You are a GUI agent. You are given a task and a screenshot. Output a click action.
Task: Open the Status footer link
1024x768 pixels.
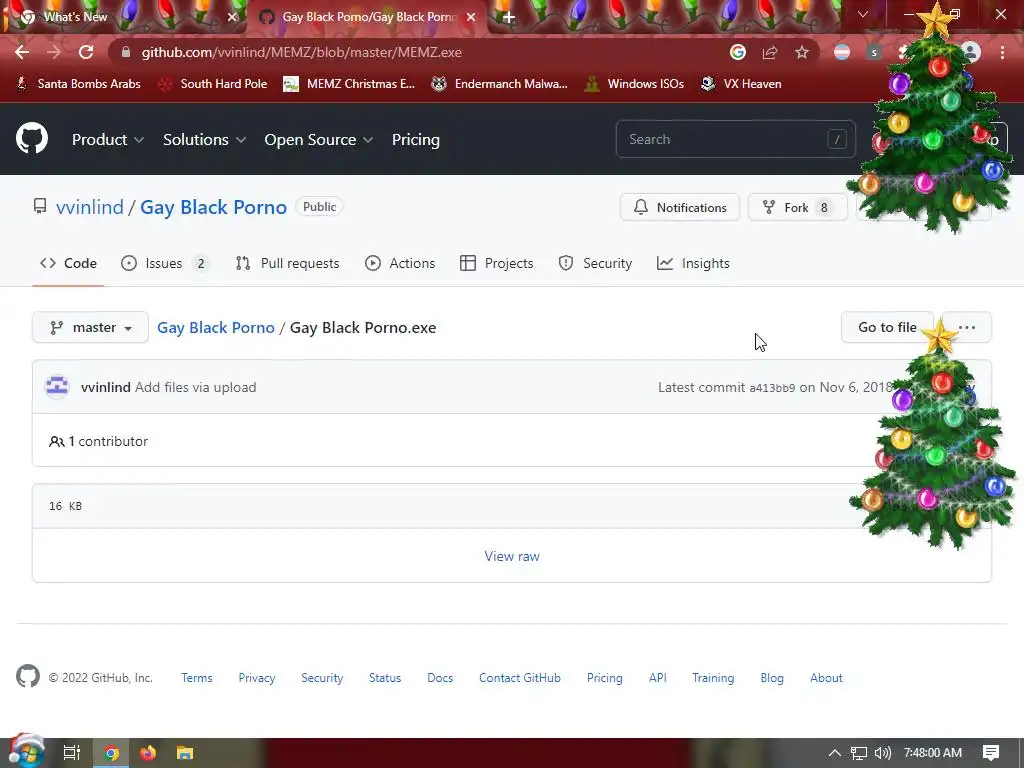click(x=385, y=678)
